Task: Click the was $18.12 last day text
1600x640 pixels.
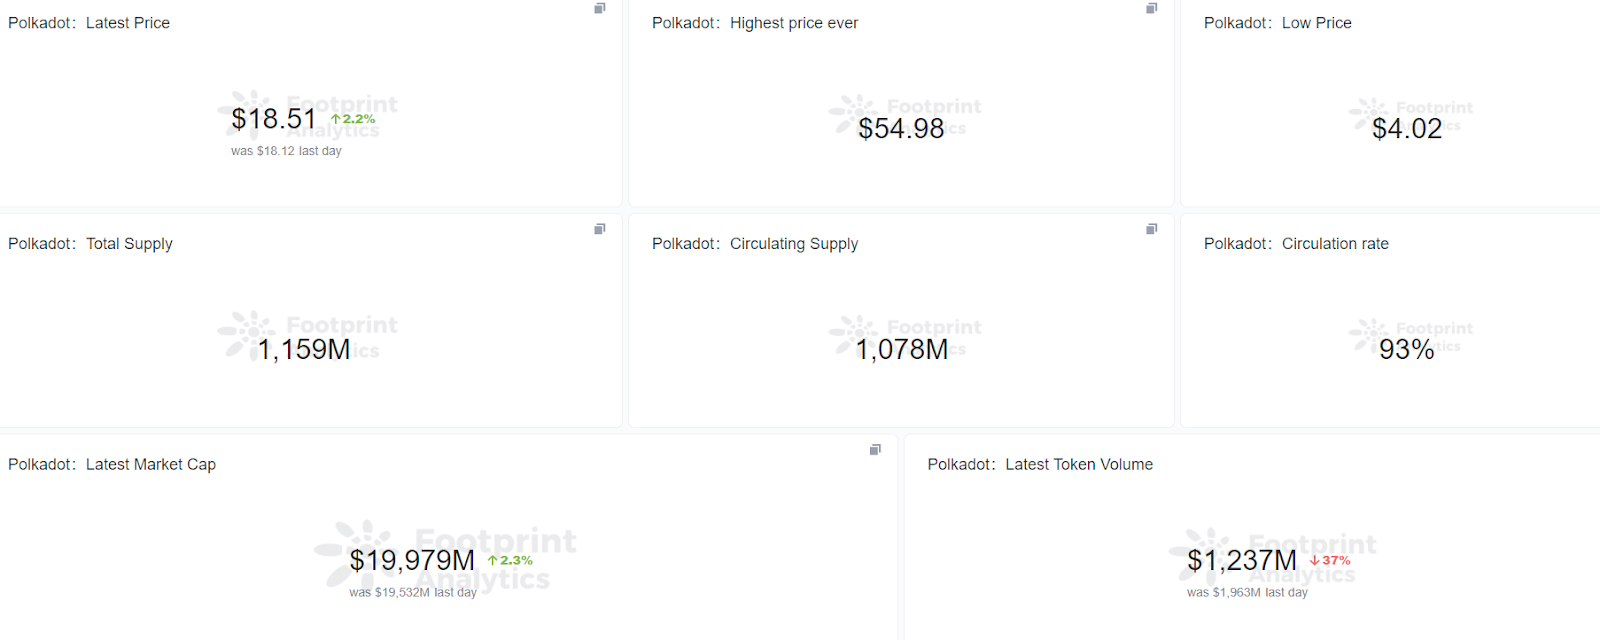Action: tap(285, 150)
